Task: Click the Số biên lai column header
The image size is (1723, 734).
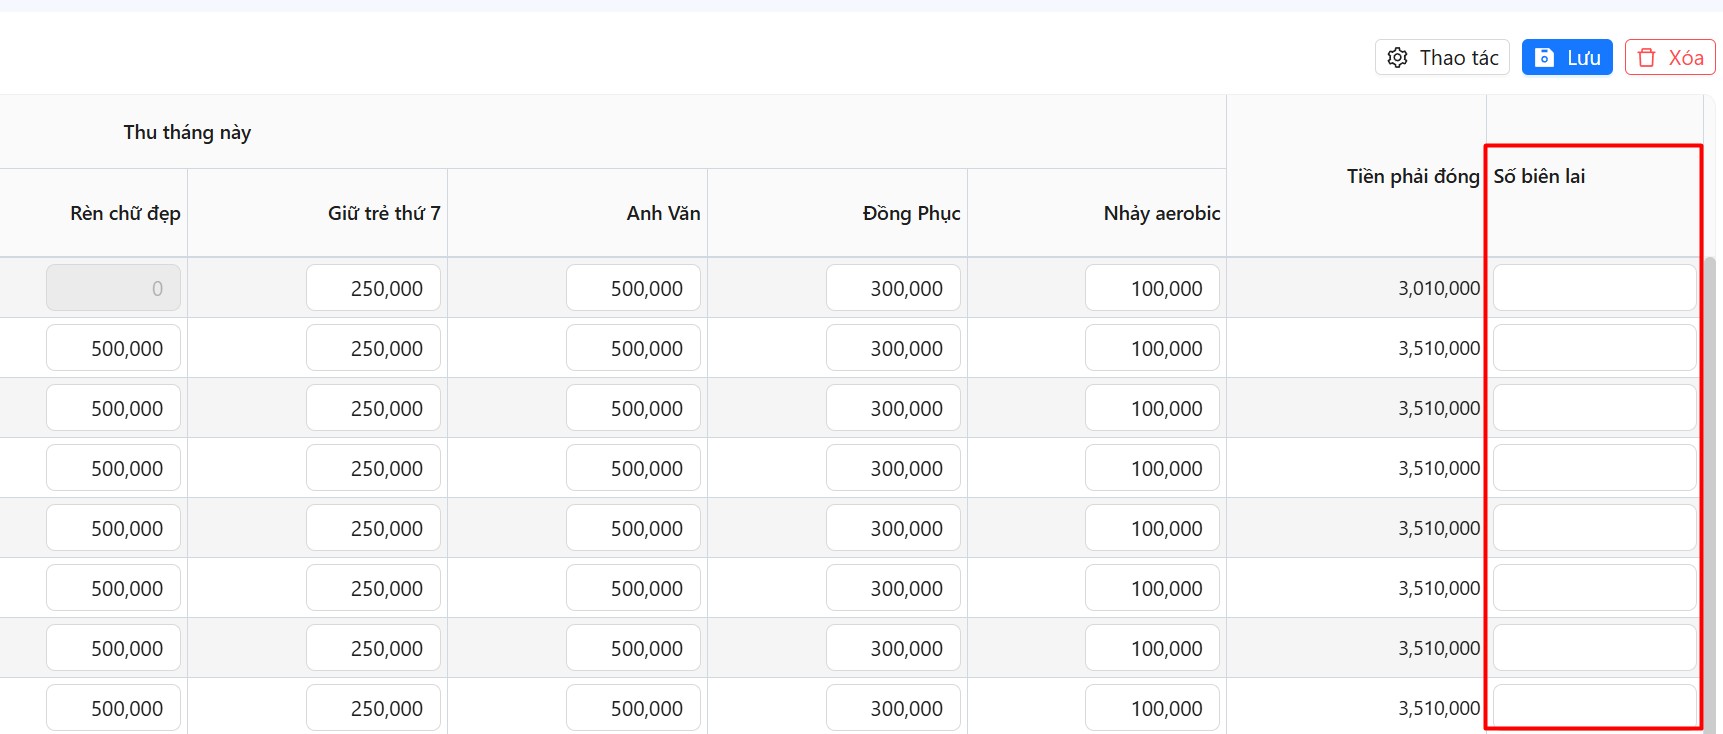Action: coord(1539,177)
